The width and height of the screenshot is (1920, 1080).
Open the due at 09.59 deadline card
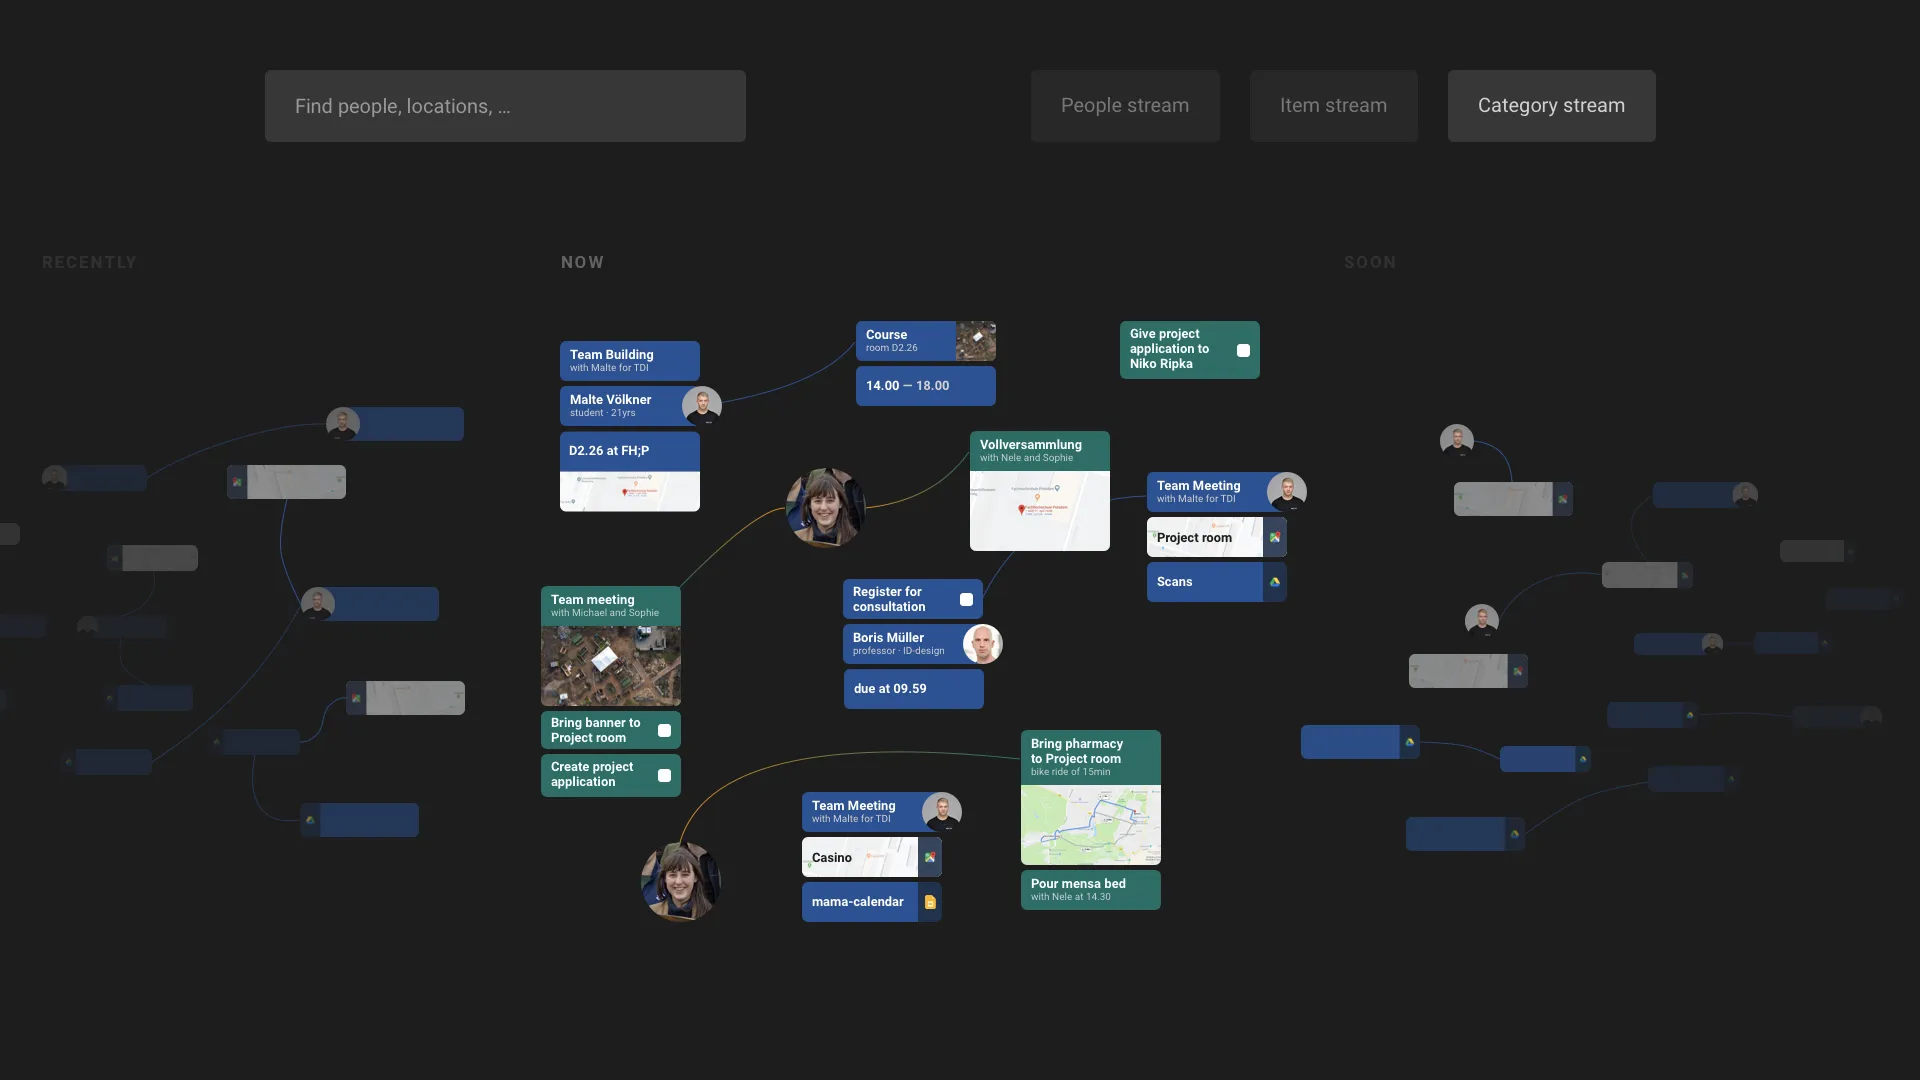click(x=913, y=689)
